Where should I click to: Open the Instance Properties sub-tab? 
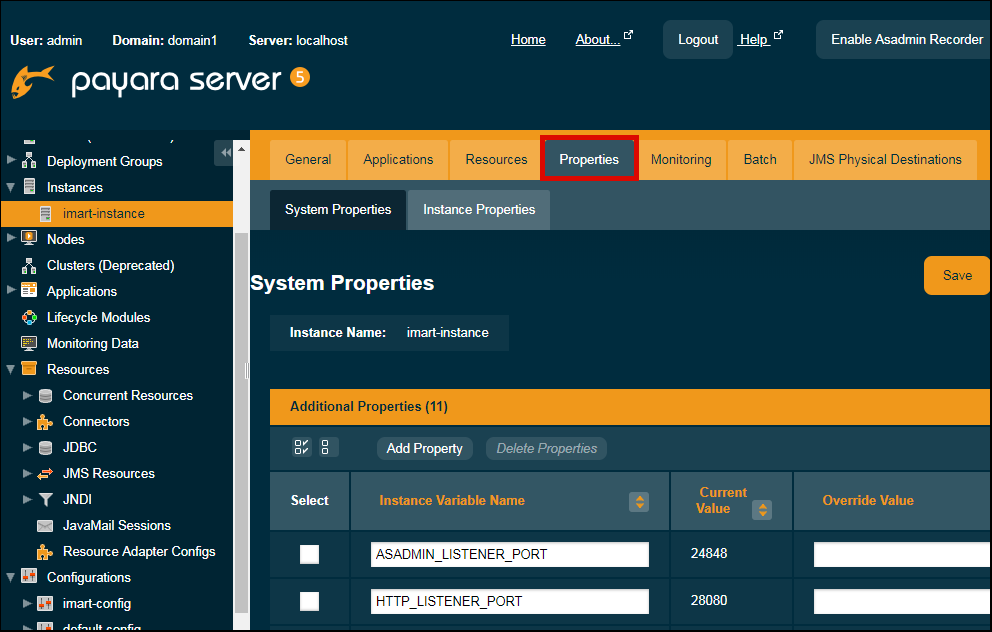479,210
